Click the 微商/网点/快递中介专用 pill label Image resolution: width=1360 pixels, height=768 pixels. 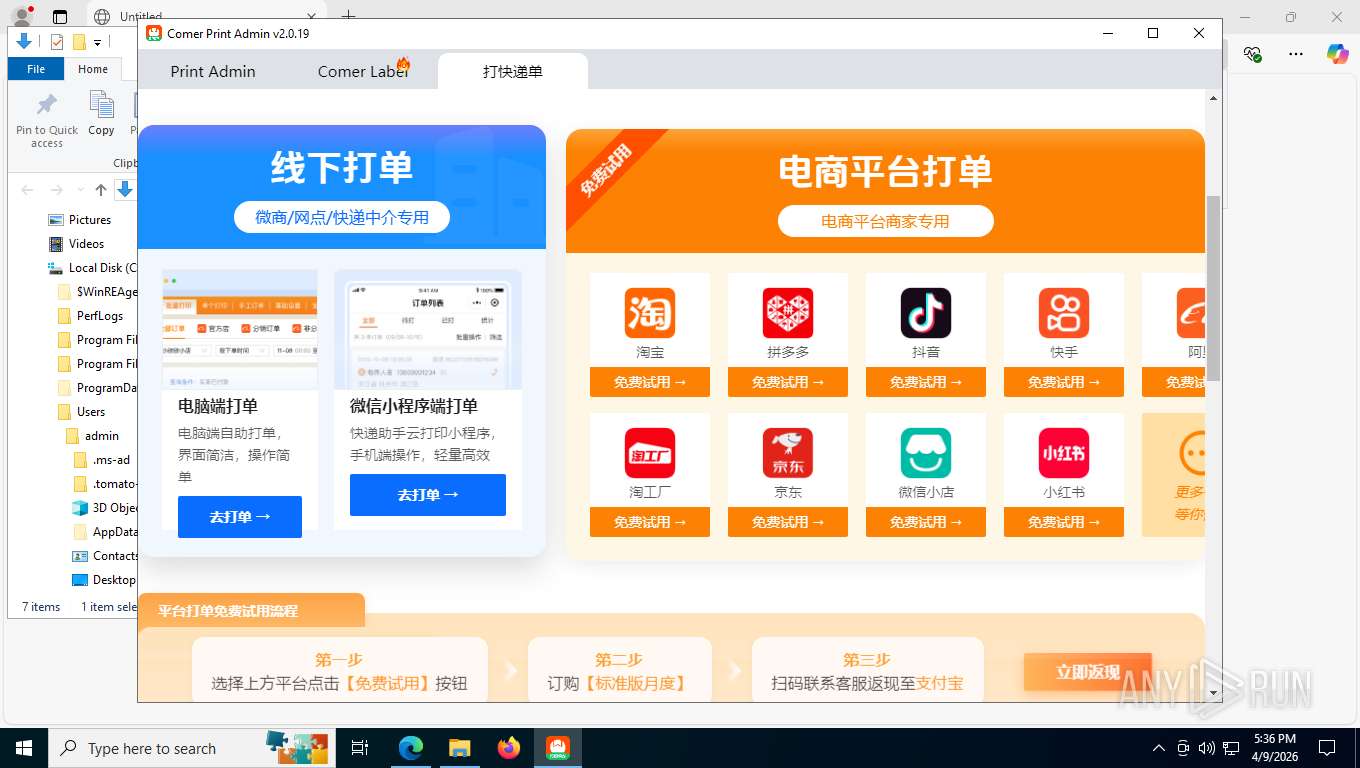pos(342,217)
